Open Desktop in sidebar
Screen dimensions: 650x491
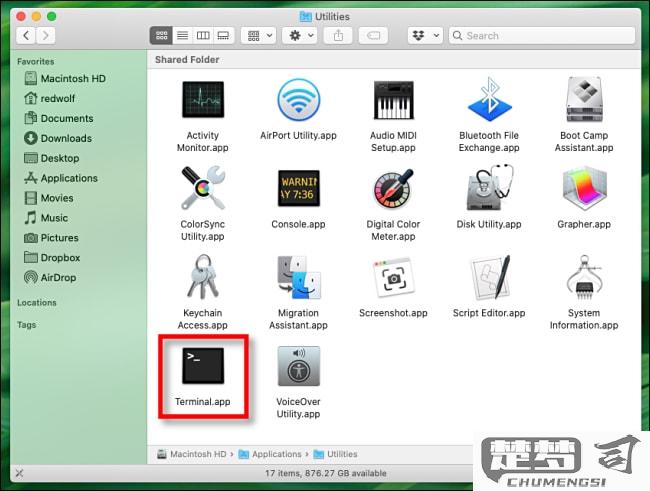pyautogui.click(x=52, y=158)
